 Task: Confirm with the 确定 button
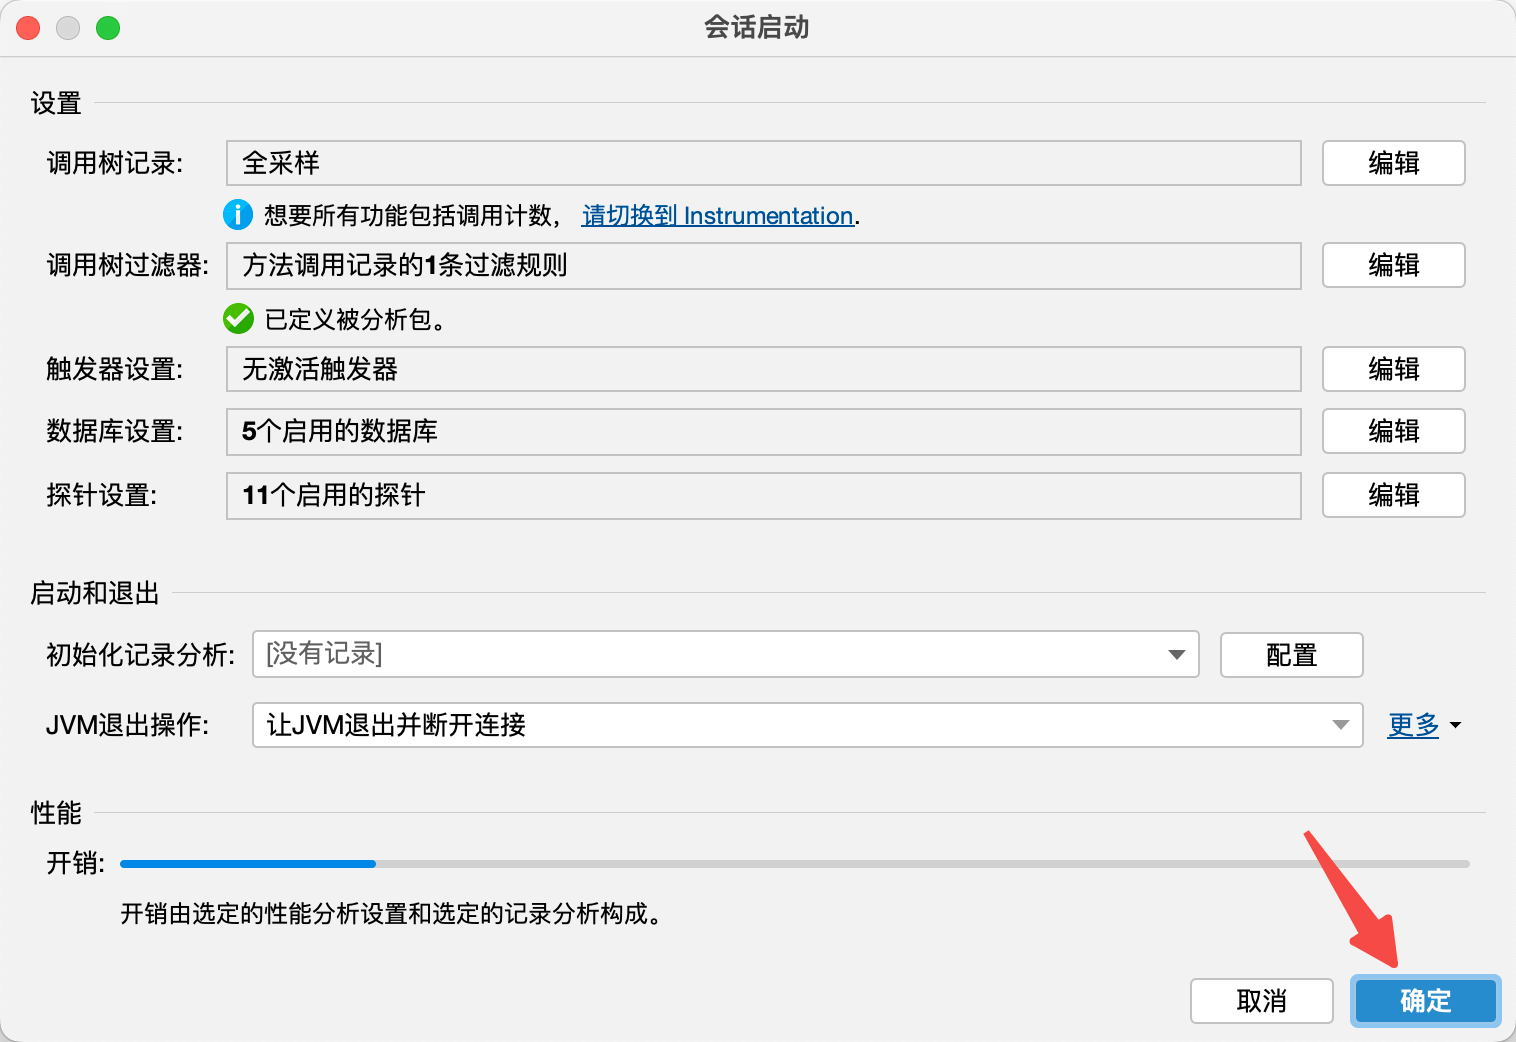point(1425,1001)
